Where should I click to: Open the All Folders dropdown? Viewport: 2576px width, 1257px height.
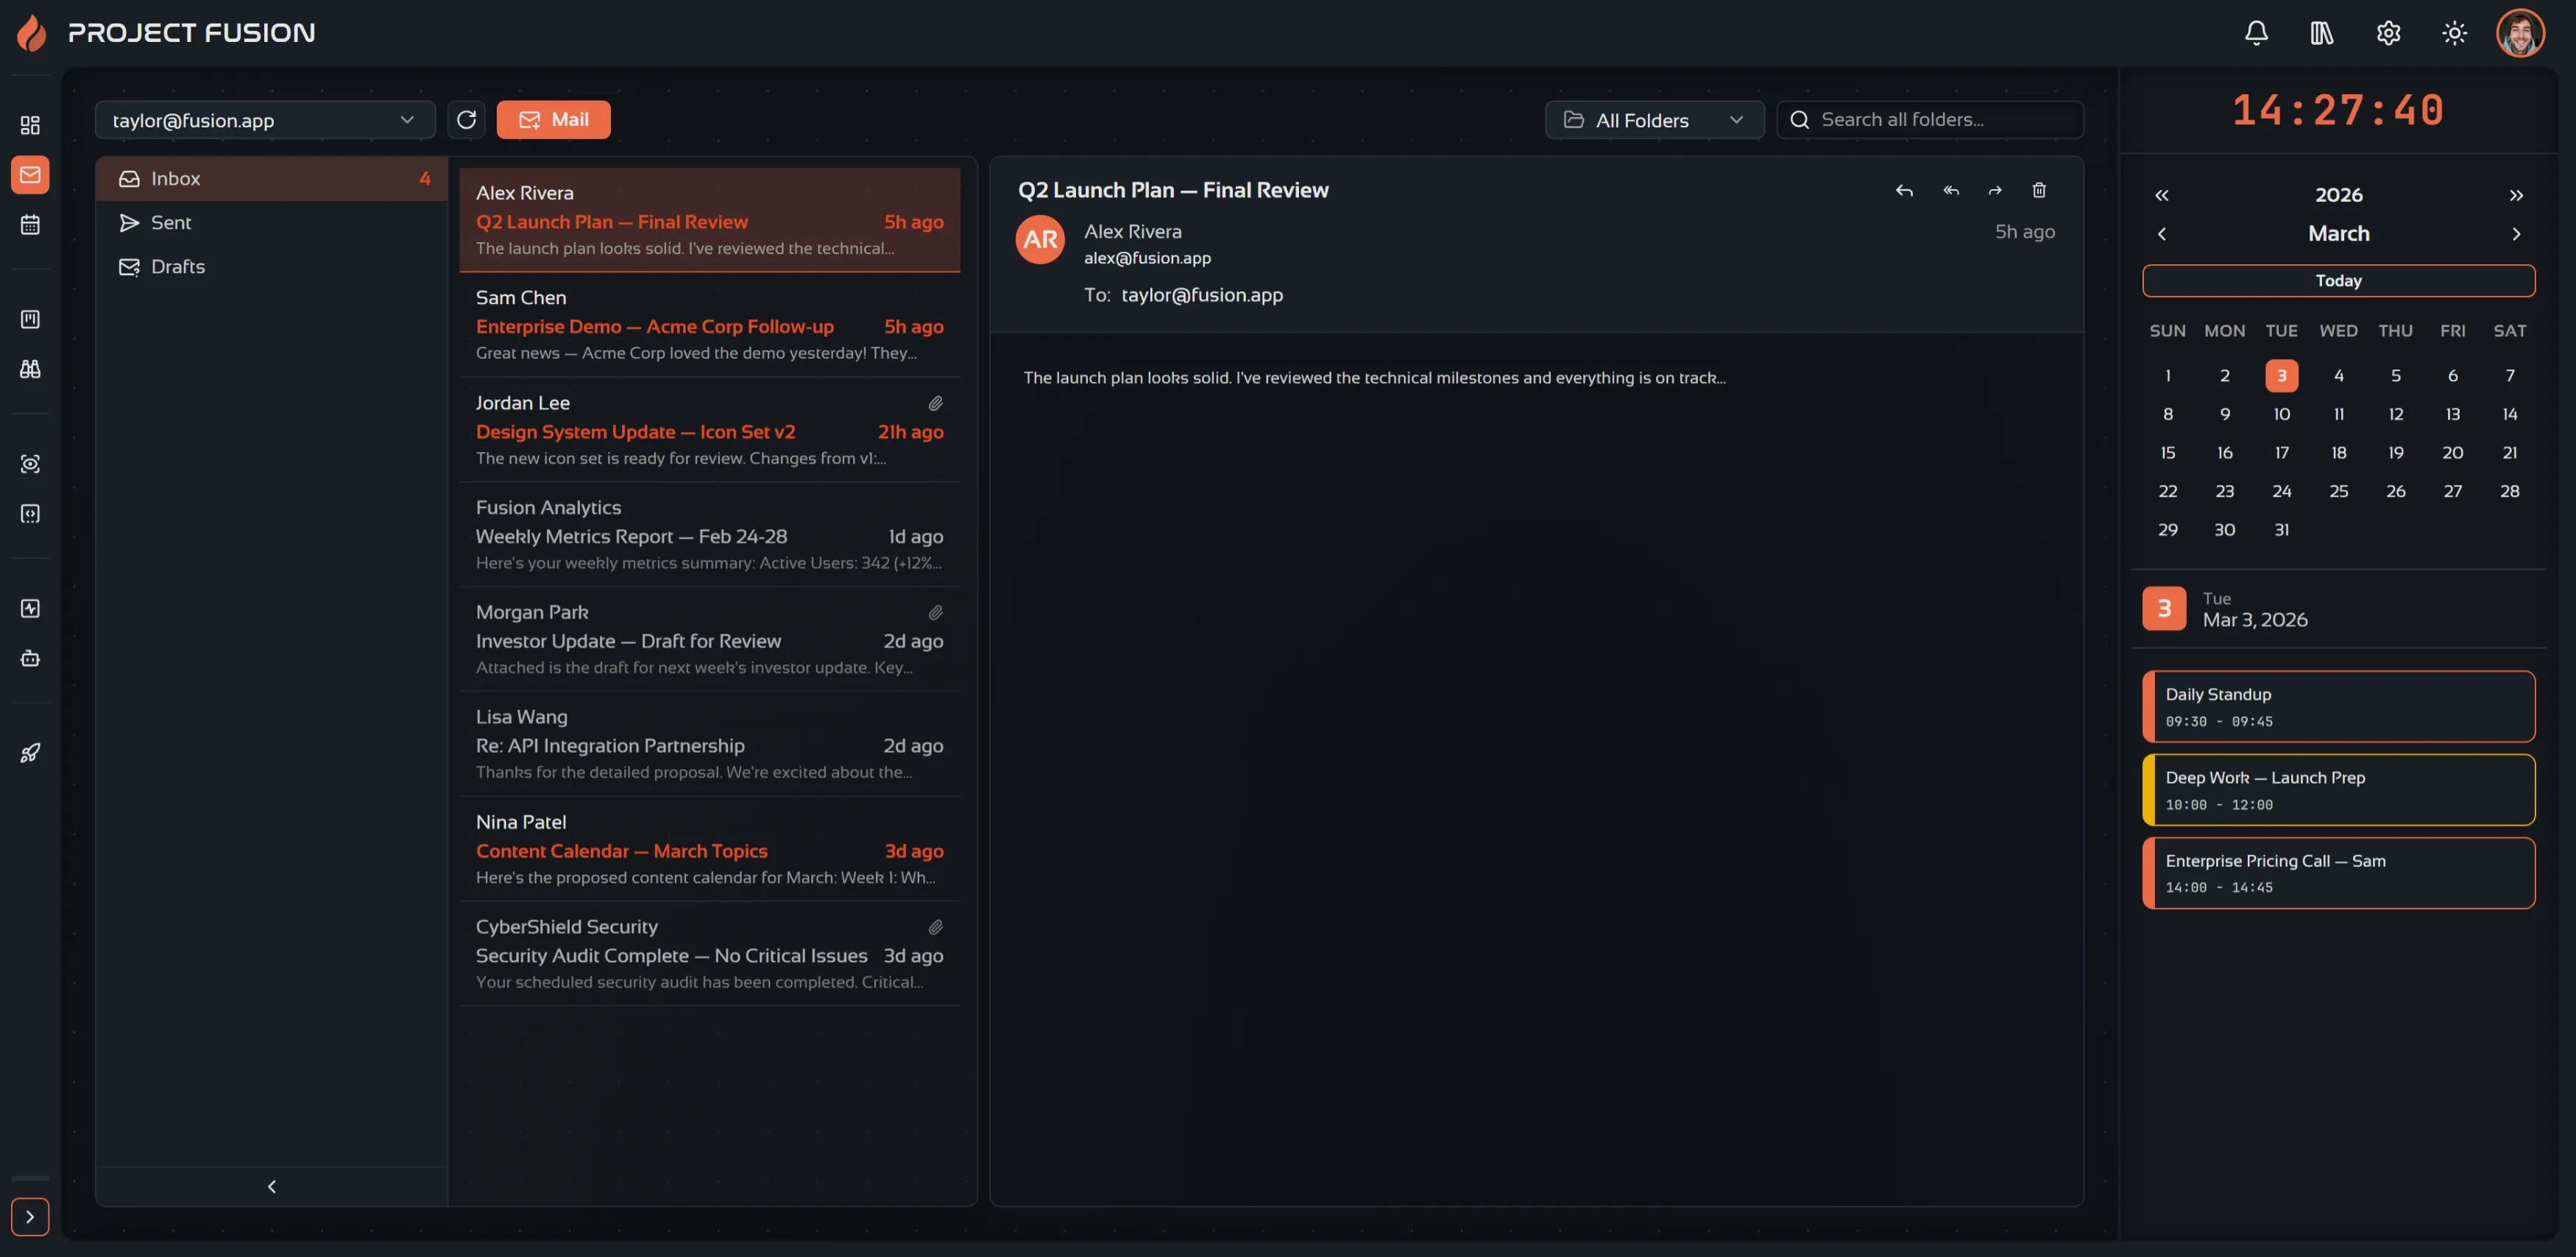click(x=1654, y=120)
